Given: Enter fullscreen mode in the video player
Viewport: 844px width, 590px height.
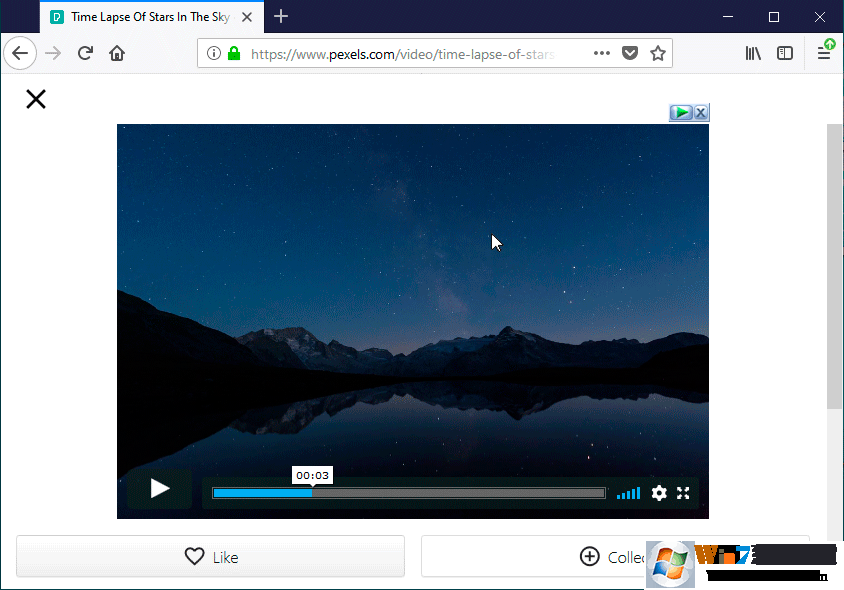Looking at the screenshot, I should [683, 493].
